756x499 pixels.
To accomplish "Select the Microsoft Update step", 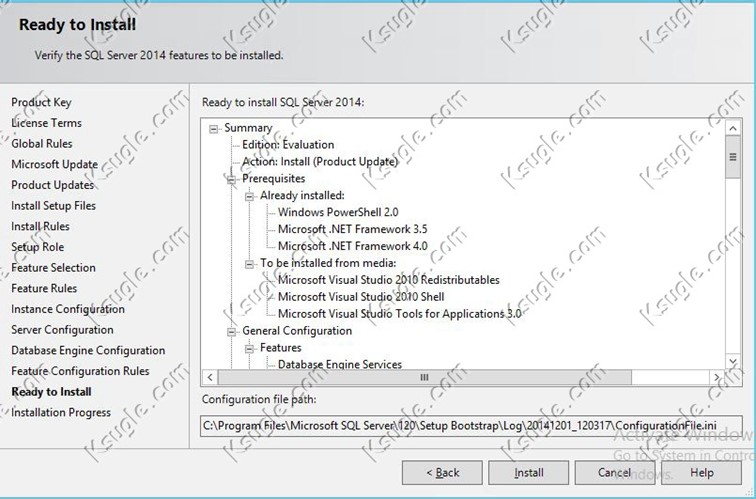I will (54, 164).
